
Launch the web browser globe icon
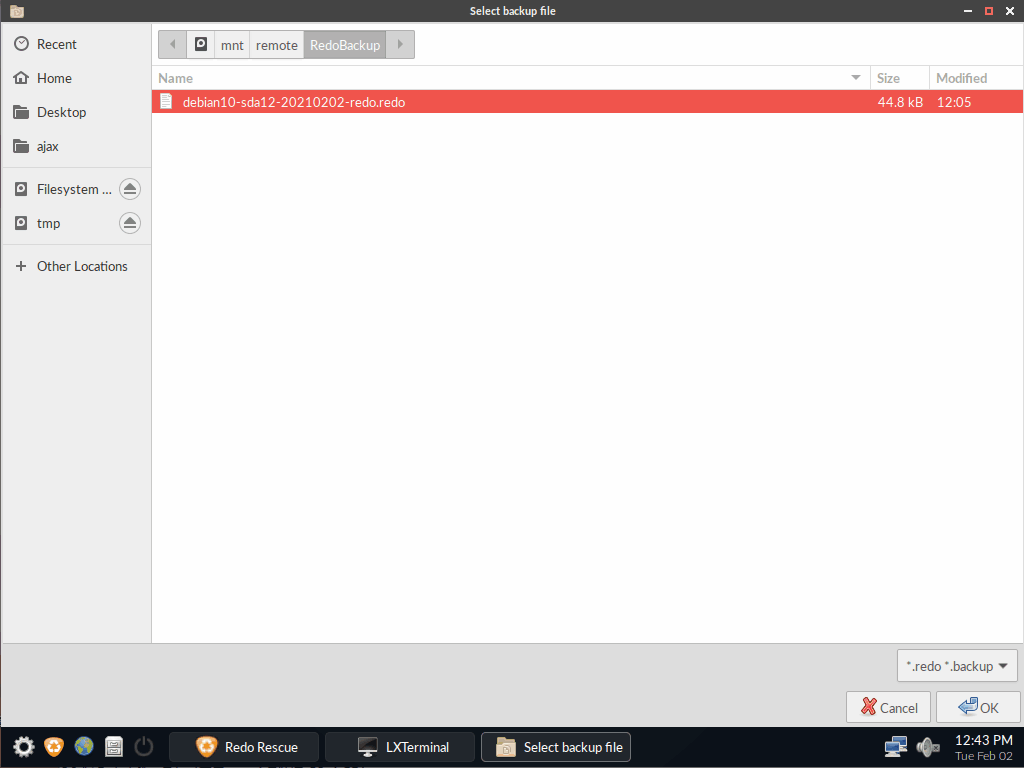(x=84, y=746)
